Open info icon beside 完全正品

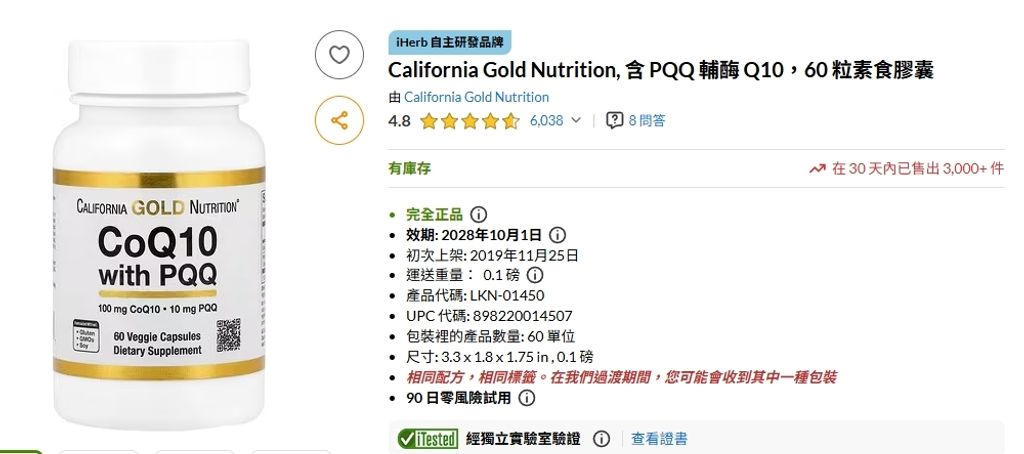point(478,214)
